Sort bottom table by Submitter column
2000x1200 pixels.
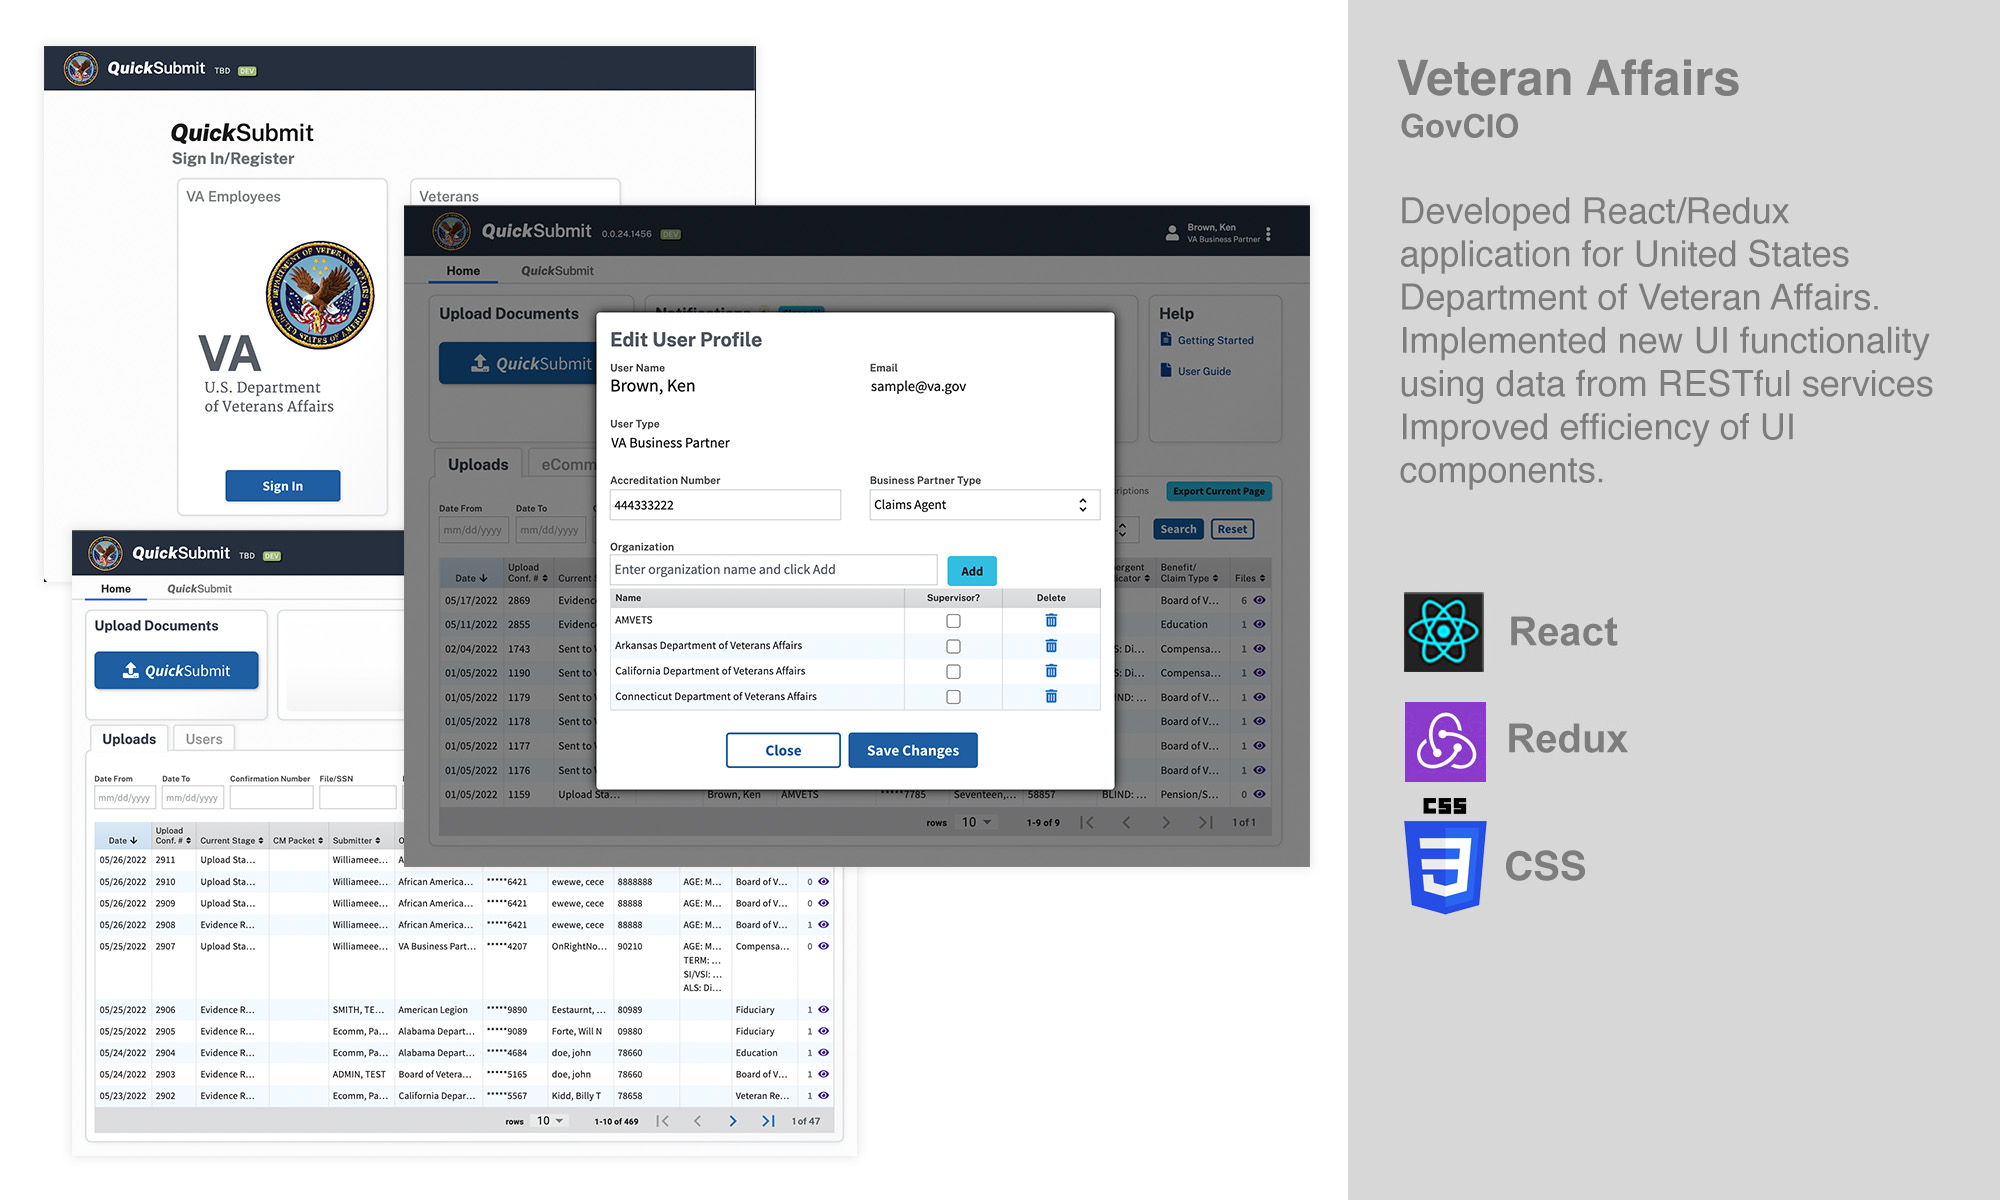(x=357, y=840)
